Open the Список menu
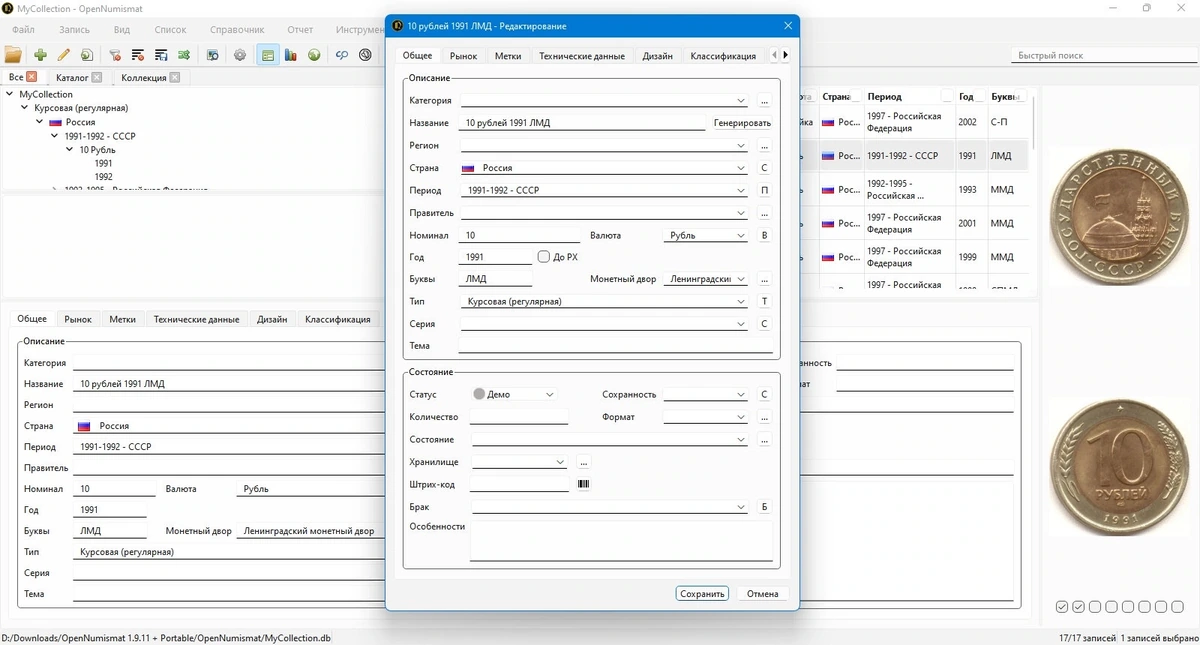Image resolution: width=1200 pixels, height=645 pixels. click(x=171, y=30)
